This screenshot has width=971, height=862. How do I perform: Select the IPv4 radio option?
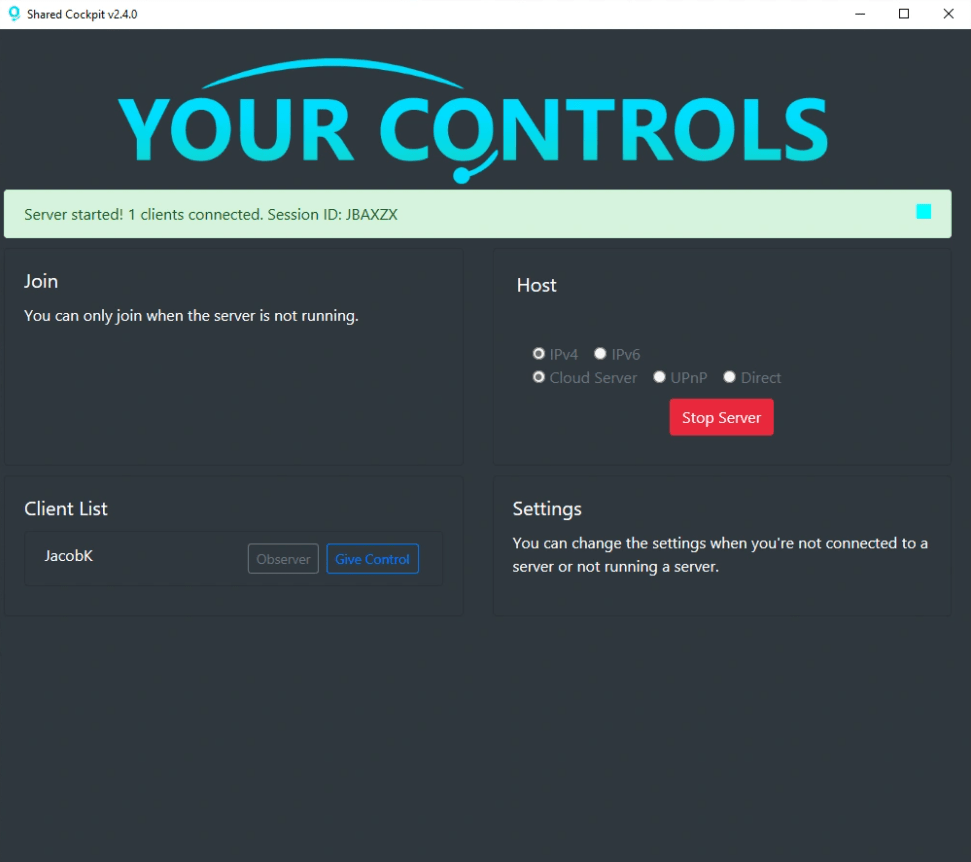[x=540, y=354]
